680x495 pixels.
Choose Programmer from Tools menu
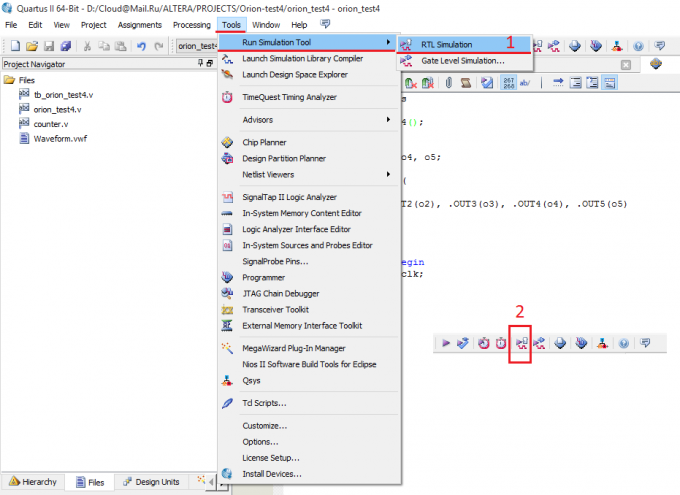point(309,277)
